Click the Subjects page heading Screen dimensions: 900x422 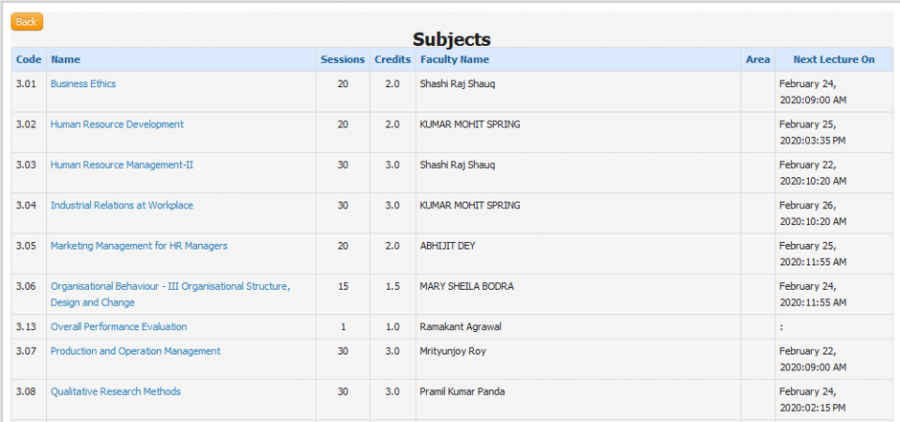point(452,40)
